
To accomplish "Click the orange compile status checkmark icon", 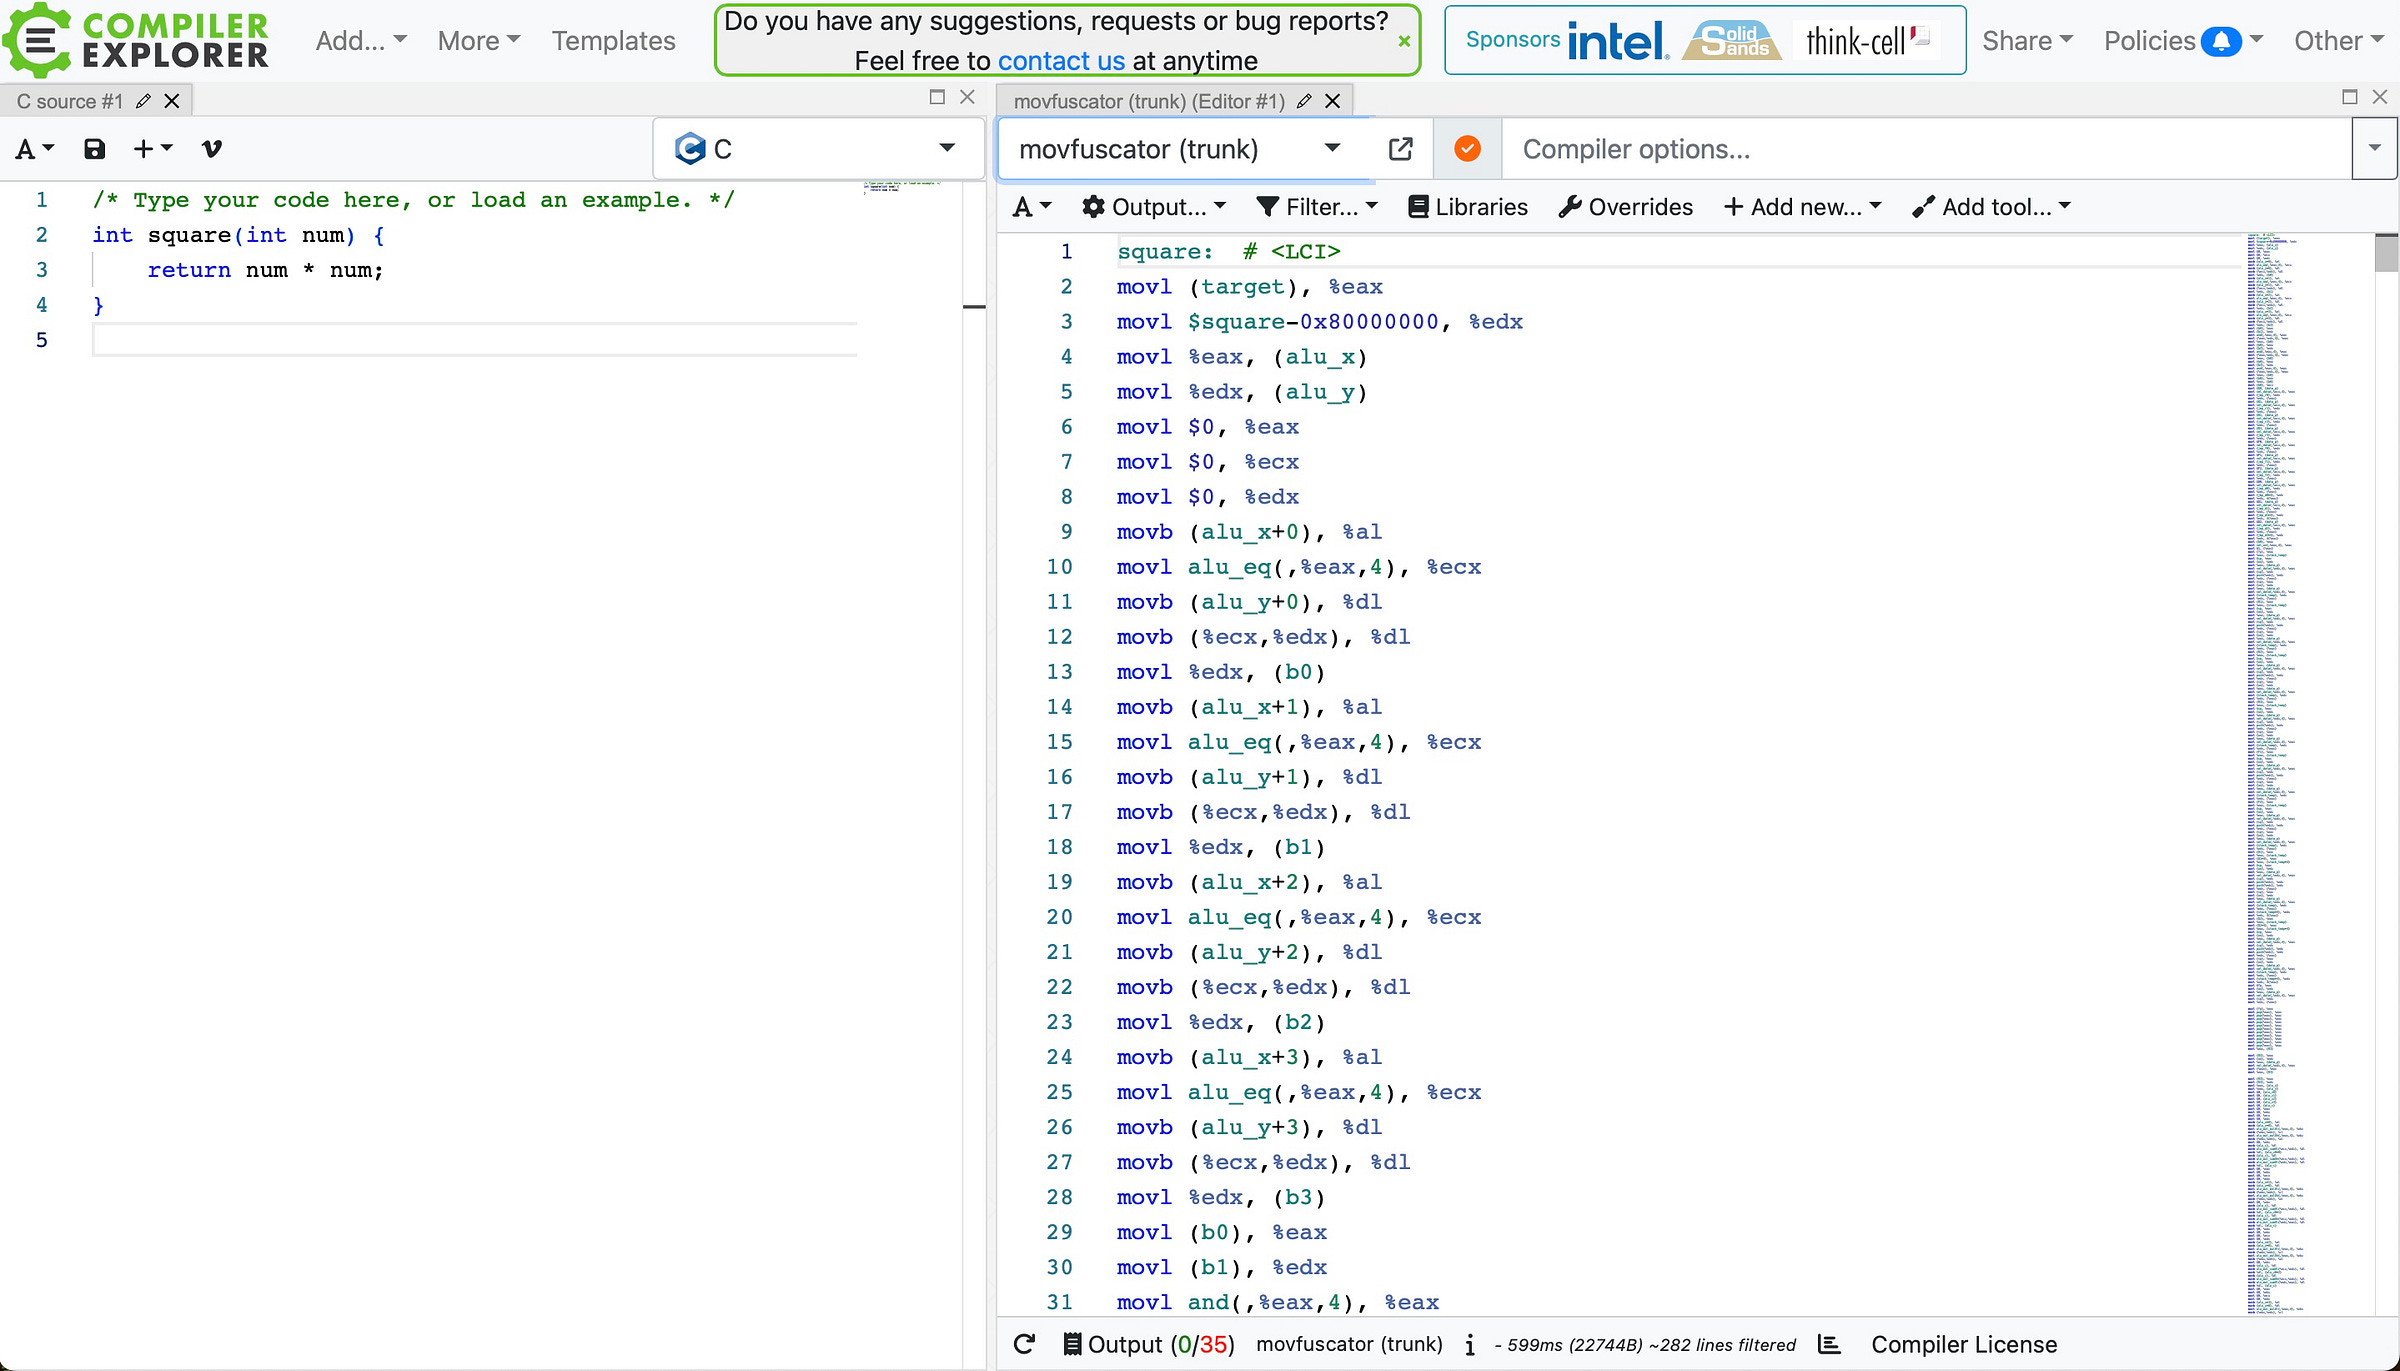I will click(1467, 149).
